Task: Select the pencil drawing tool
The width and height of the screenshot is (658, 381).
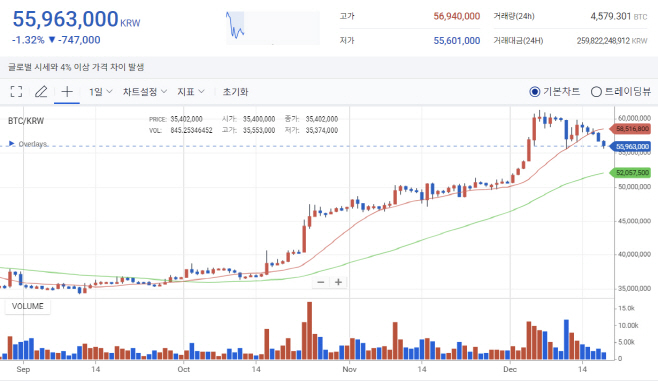Action: point(41,91)
